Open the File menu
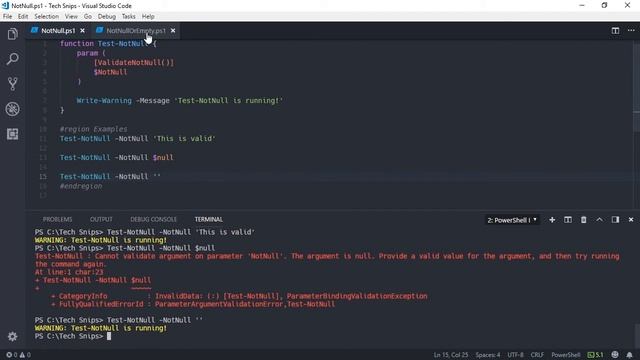Viewport: 640px width, 360px height. click(x=7, y=16)
